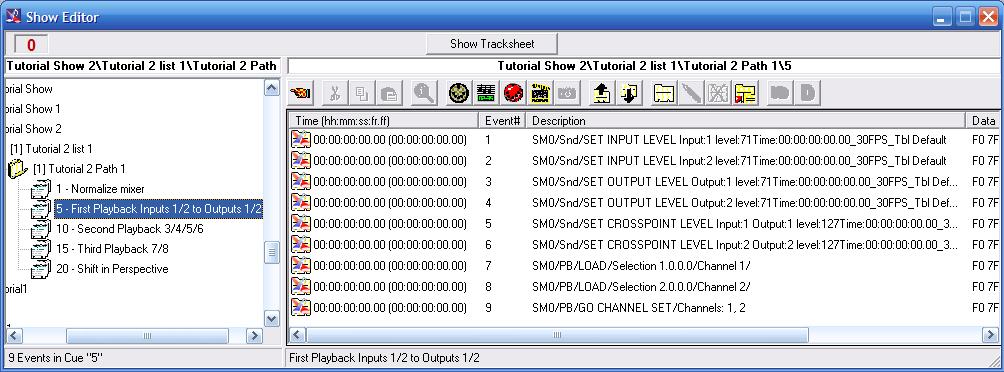This screenshot has width=1004, height=372.
Task: Select event 4 SET OUTPUT LEVEL Output:2 row
Action: click(644, 203)
